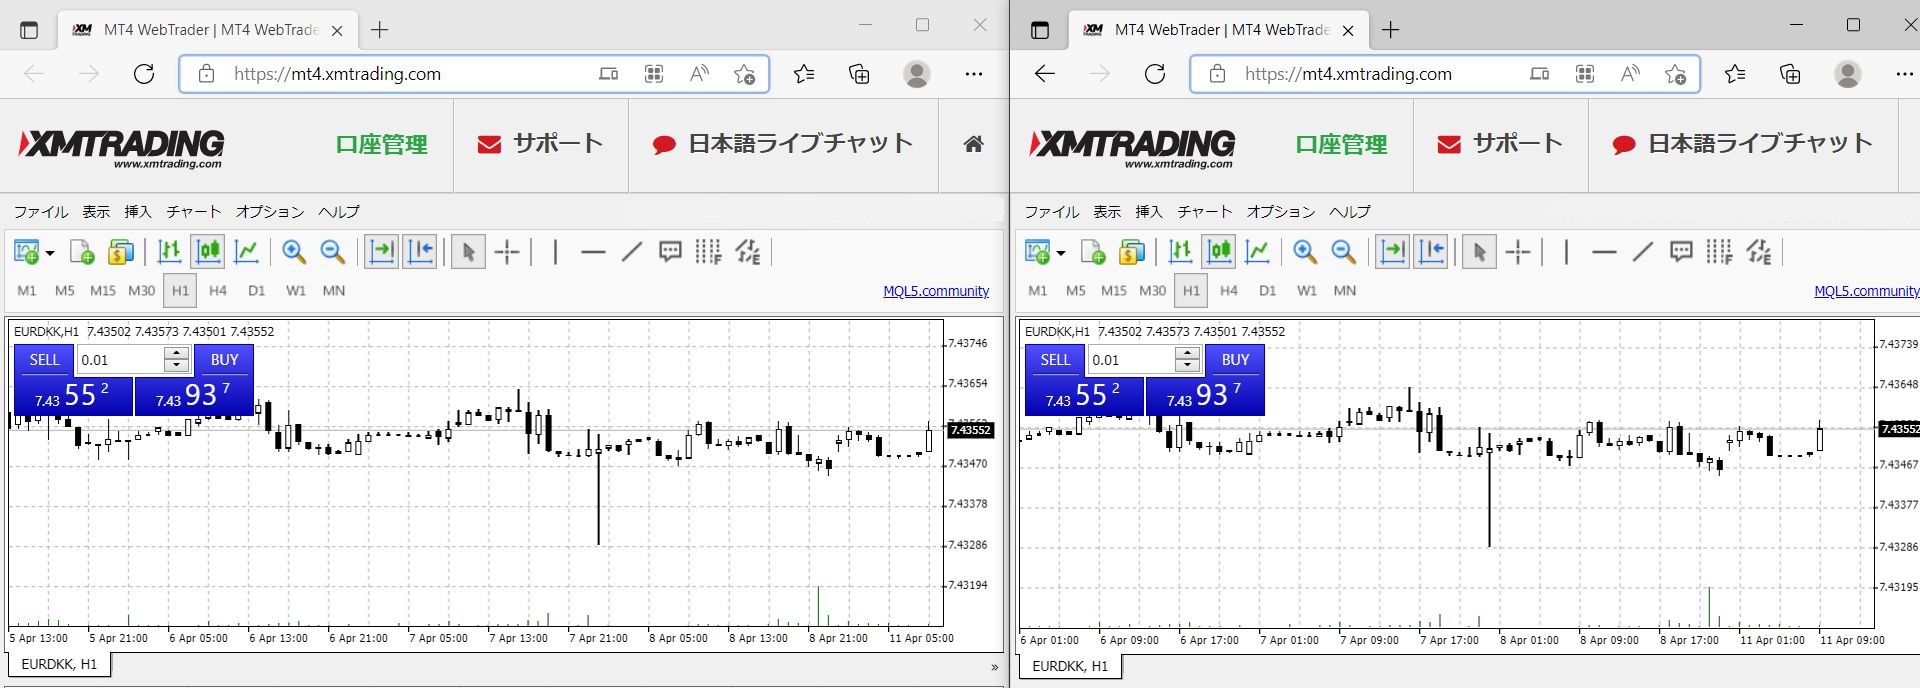
Task: Enable candlestick chart mode in left window
Action: point(208,252)
